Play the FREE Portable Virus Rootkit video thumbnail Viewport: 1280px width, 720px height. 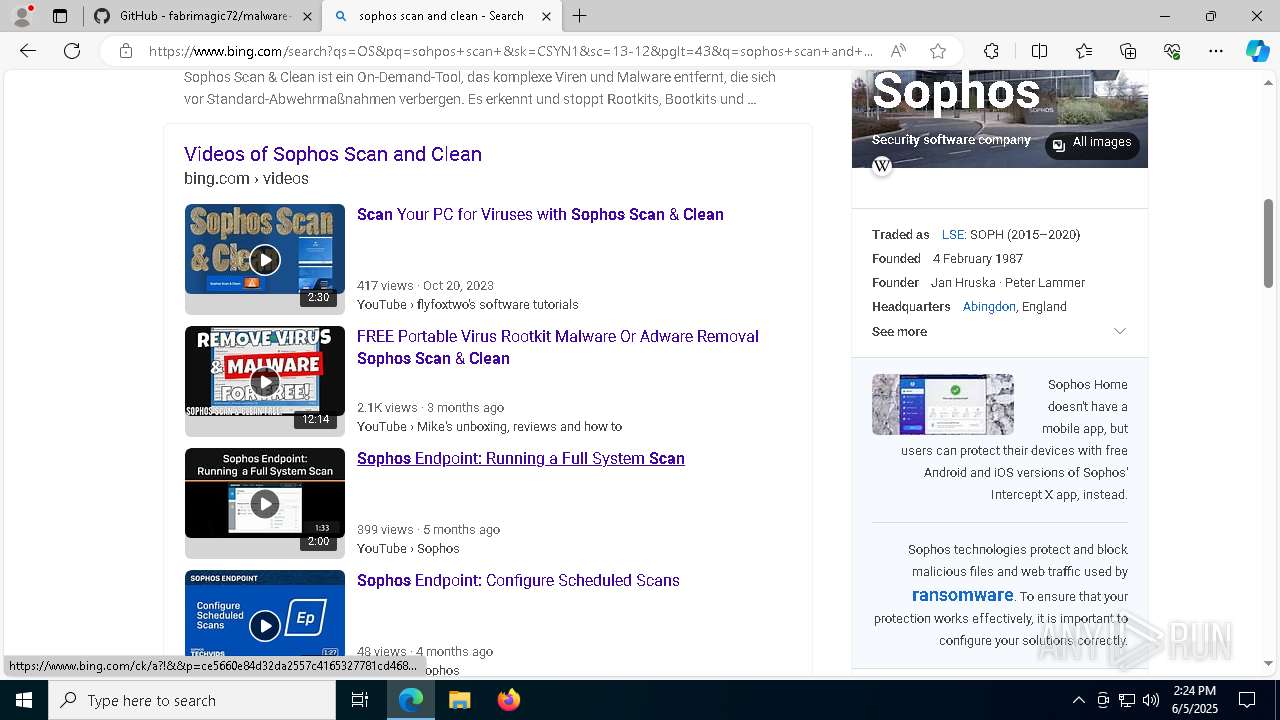(x=265, y=381)
